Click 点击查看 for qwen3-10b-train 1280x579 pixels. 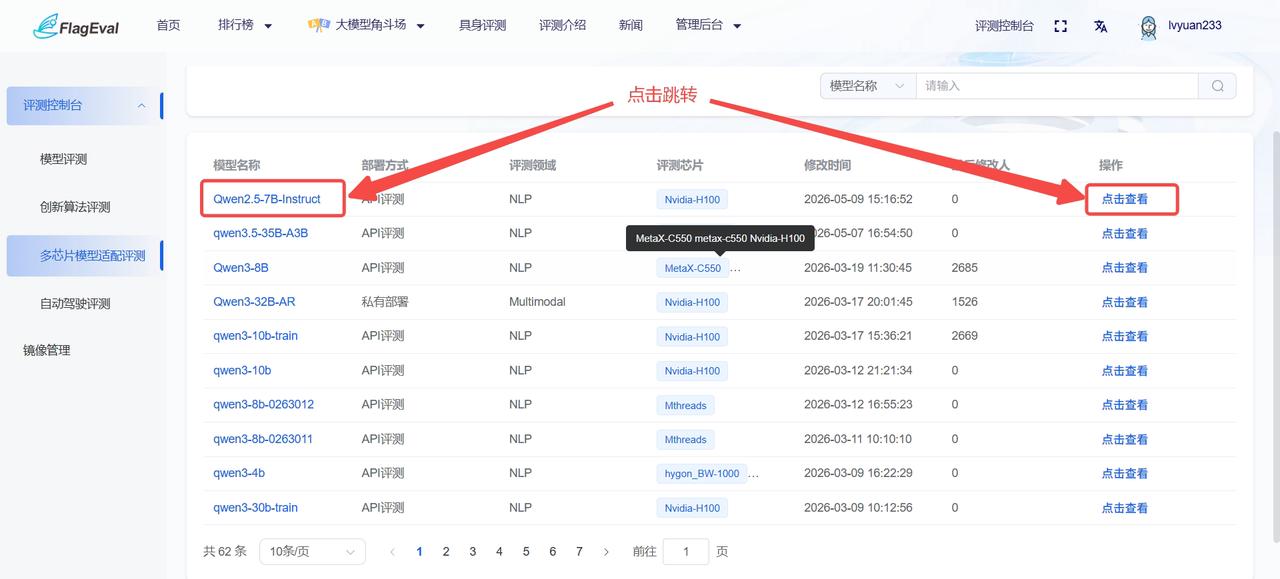point(1125,336)
